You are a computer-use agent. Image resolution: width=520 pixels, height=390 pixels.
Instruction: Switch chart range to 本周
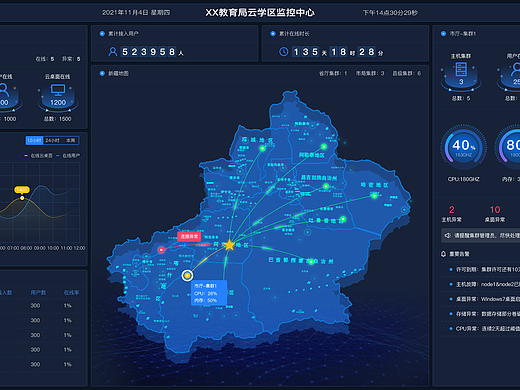click(70, 141)
